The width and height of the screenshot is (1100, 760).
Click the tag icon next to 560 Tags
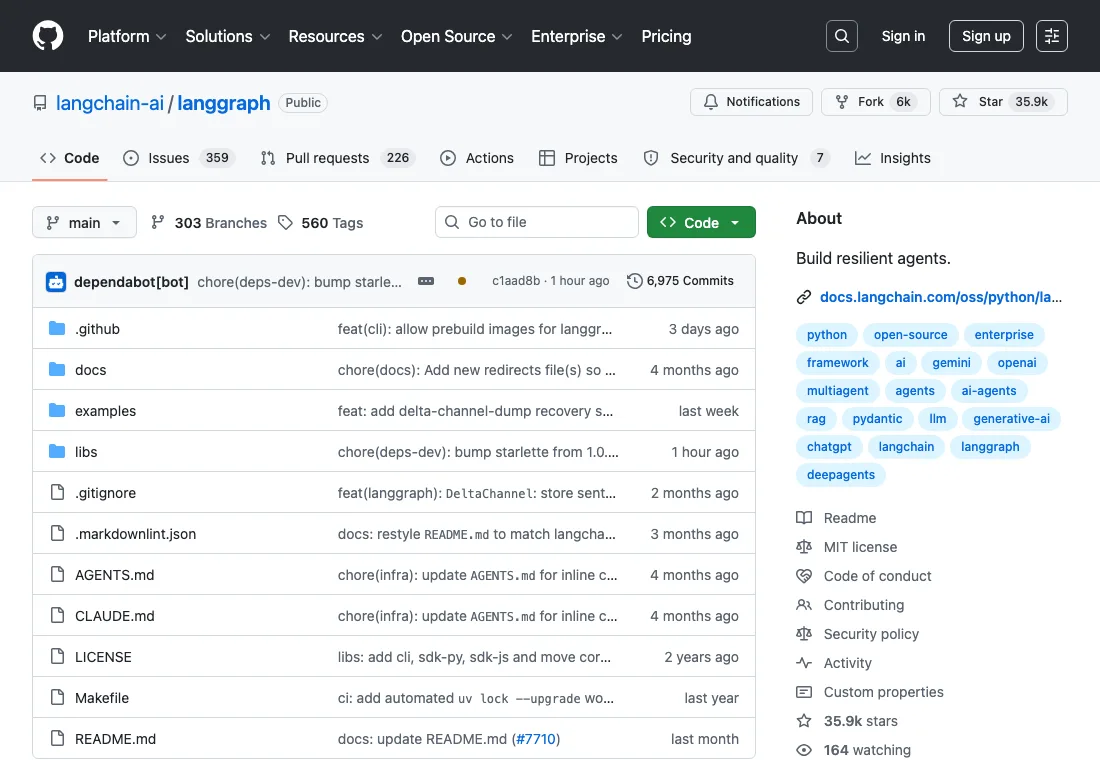coord(285,222)
